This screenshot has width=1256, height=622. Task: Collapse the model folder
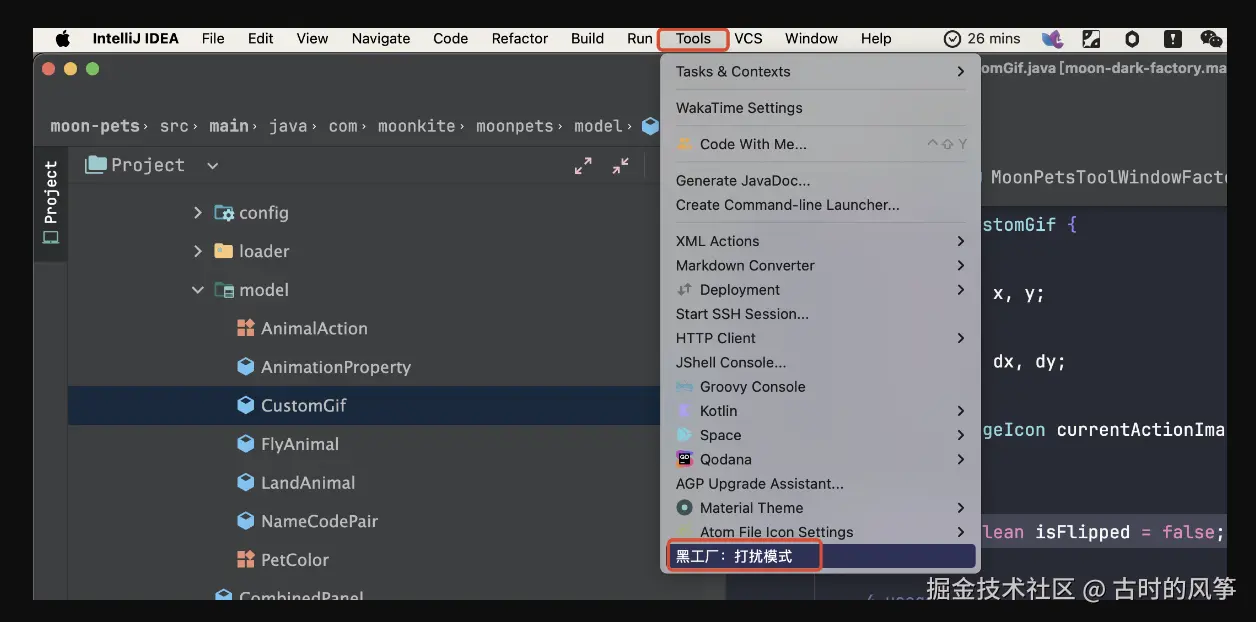[x=197, y=290]
